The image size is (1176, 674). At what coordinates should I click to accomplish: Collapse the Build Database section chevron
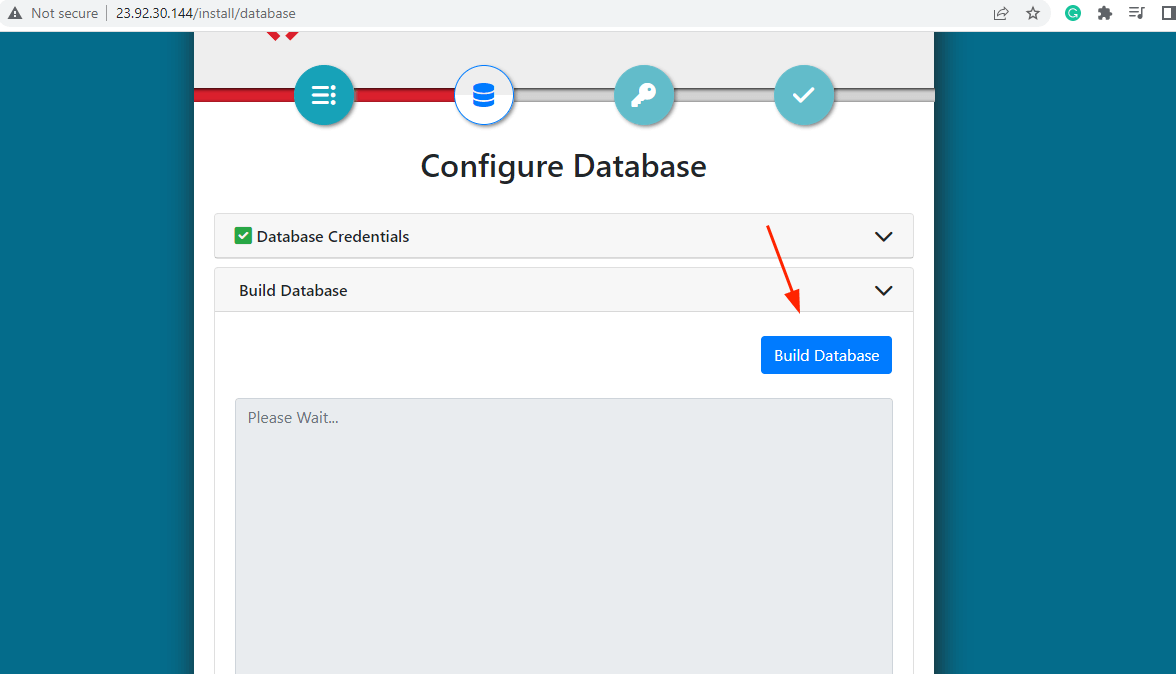click(x=884, y=291)
